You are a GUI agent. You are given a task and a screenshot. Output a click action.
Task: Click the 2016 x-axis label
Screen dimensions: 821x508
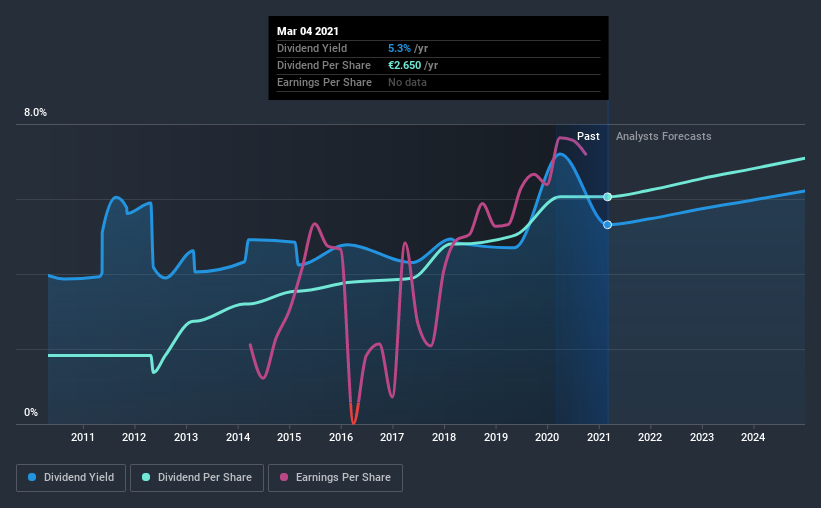[x=341, y=437]
